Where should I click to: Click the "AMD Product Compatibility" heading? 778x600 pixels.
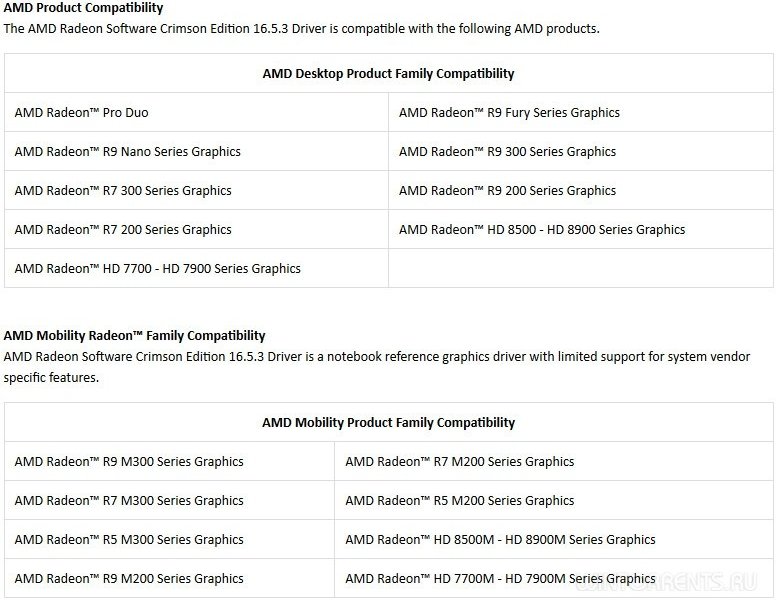coord(83,8)
